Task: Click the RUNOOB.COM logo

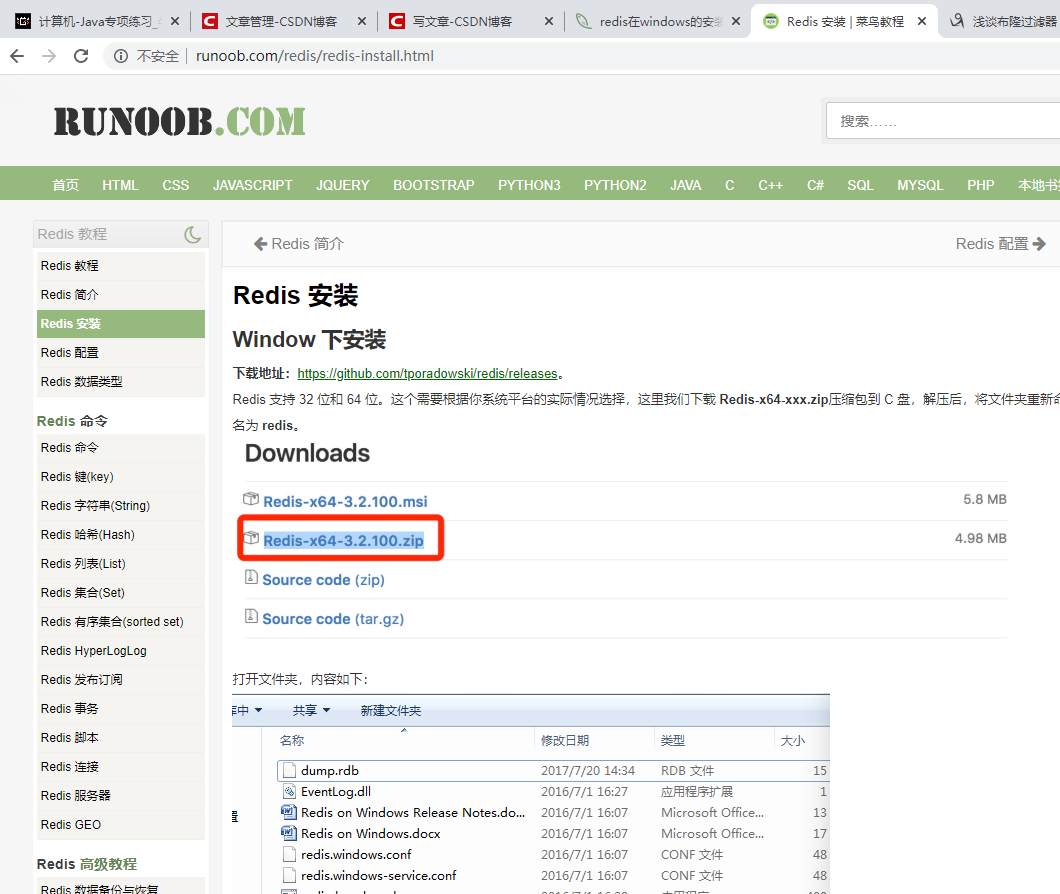Action: click(180, 122)
